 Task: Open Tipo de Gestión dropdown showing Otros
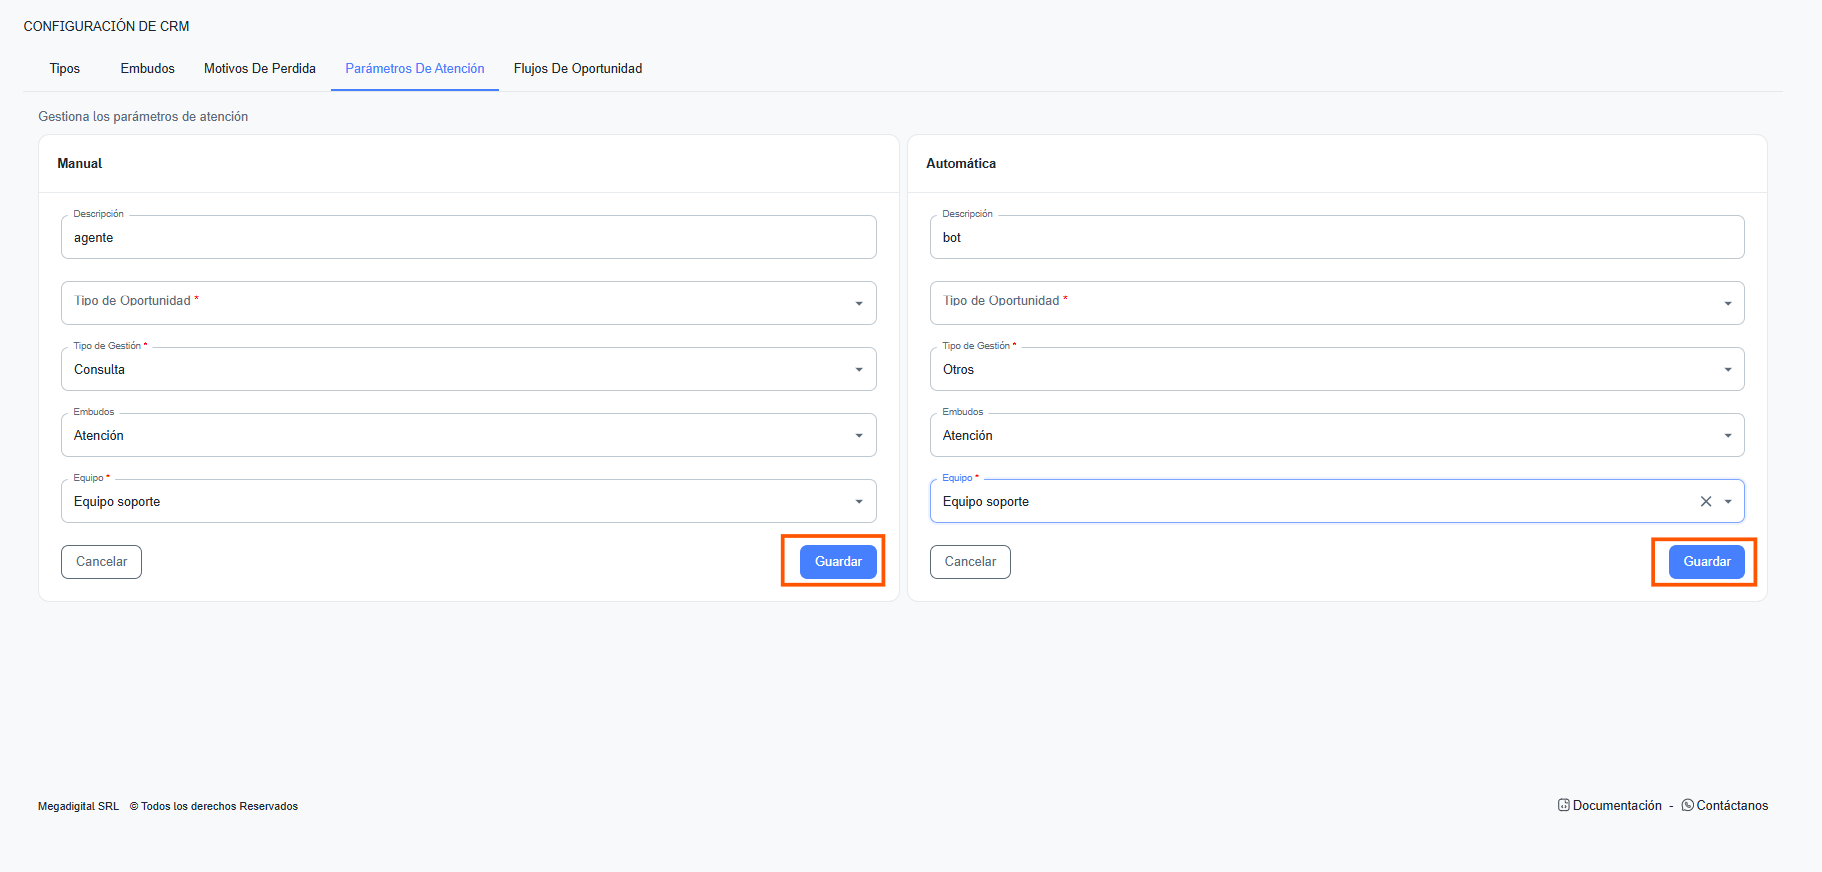point(1727,370)
